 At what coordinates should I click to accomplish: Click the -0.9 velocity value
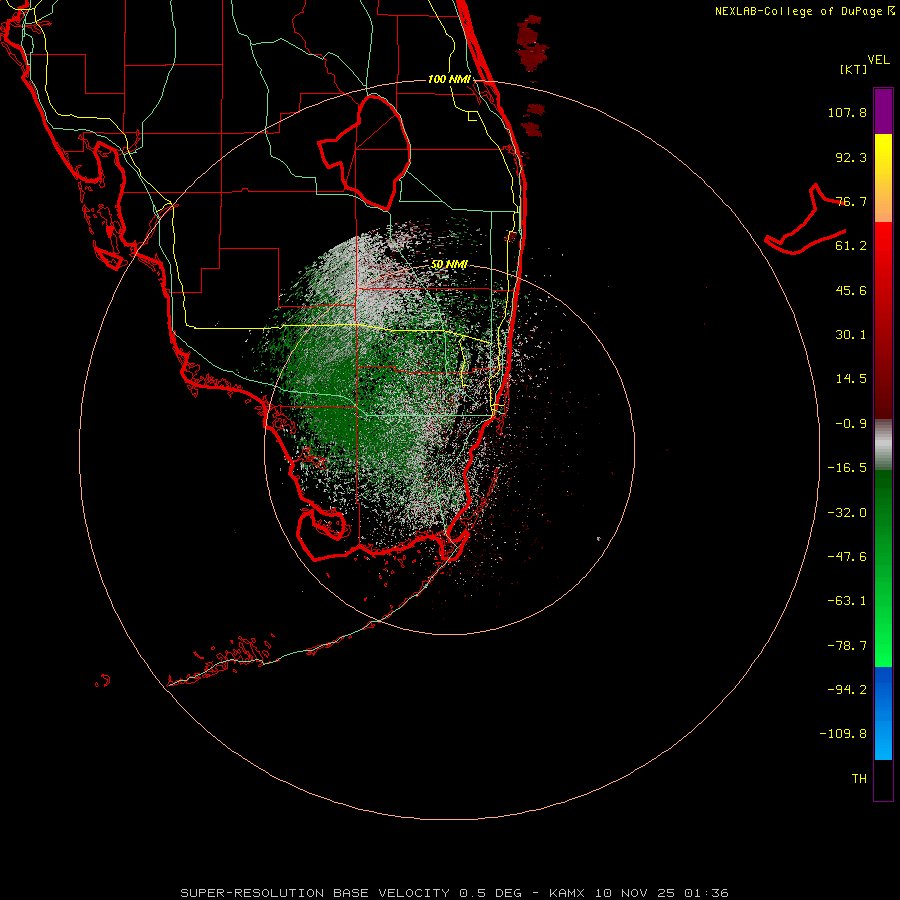click(851, 424)
